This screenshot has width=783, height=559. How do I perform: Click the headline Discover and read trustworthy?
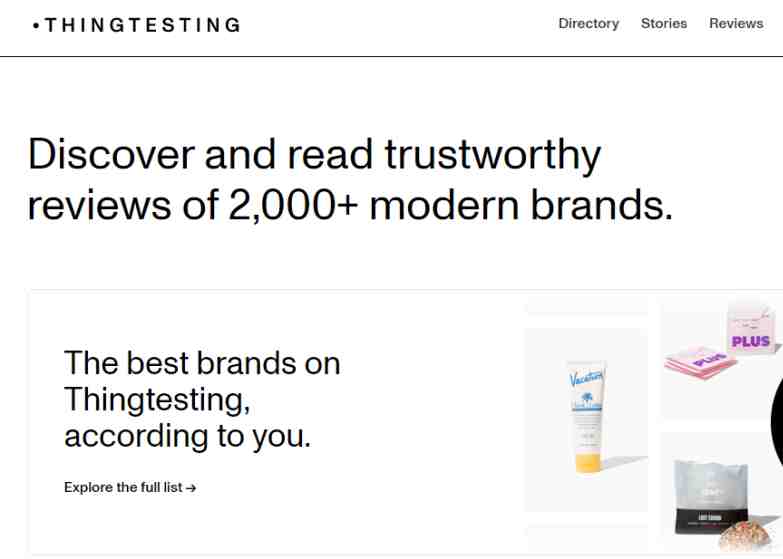point(315,155)
